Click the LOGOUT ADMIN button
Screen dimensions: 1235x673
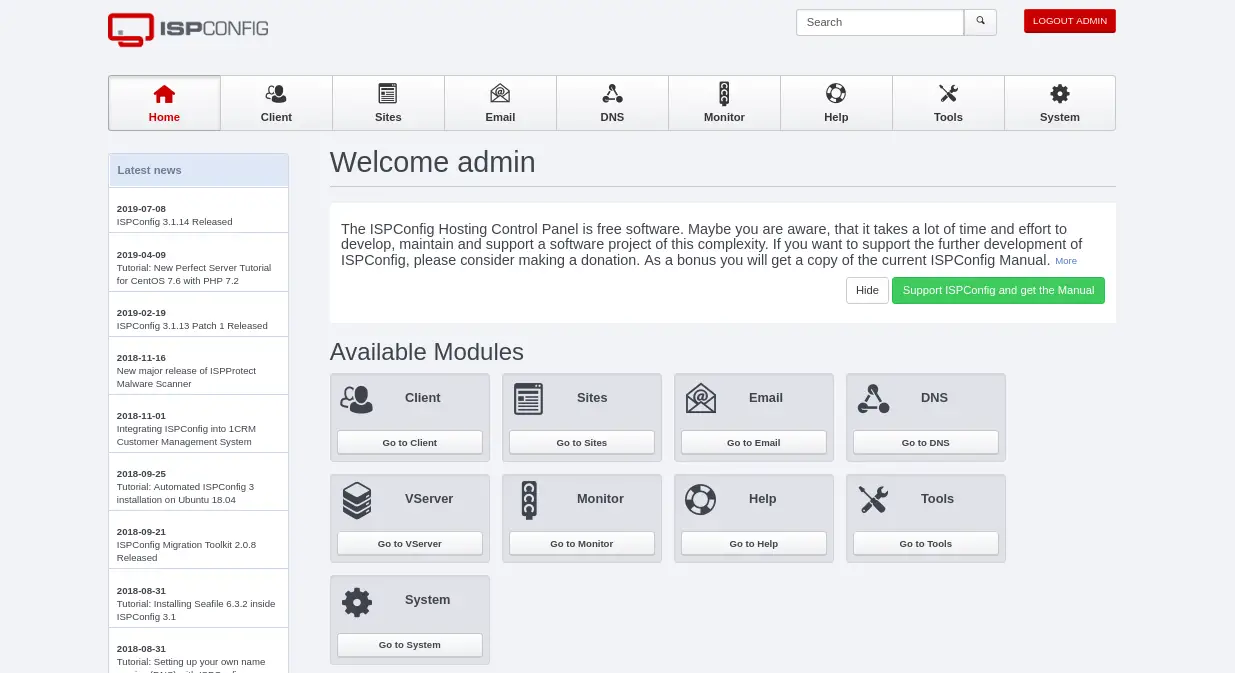(1070, 21)
